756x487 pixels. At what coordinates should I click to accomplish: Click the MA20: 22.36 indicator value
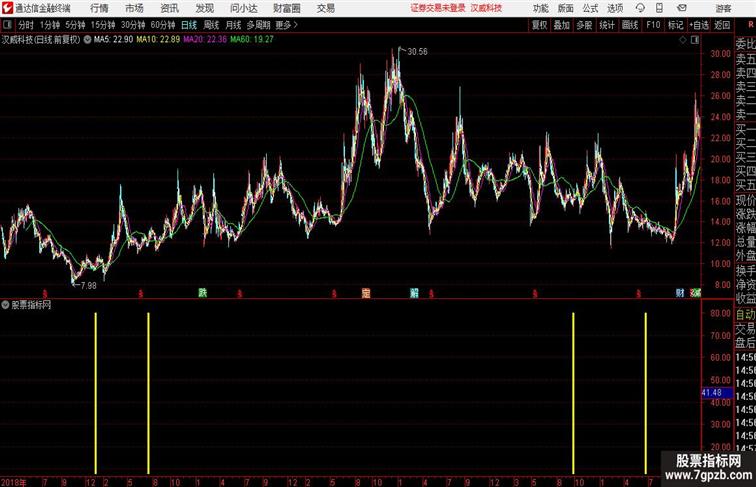tap(205, 40)
